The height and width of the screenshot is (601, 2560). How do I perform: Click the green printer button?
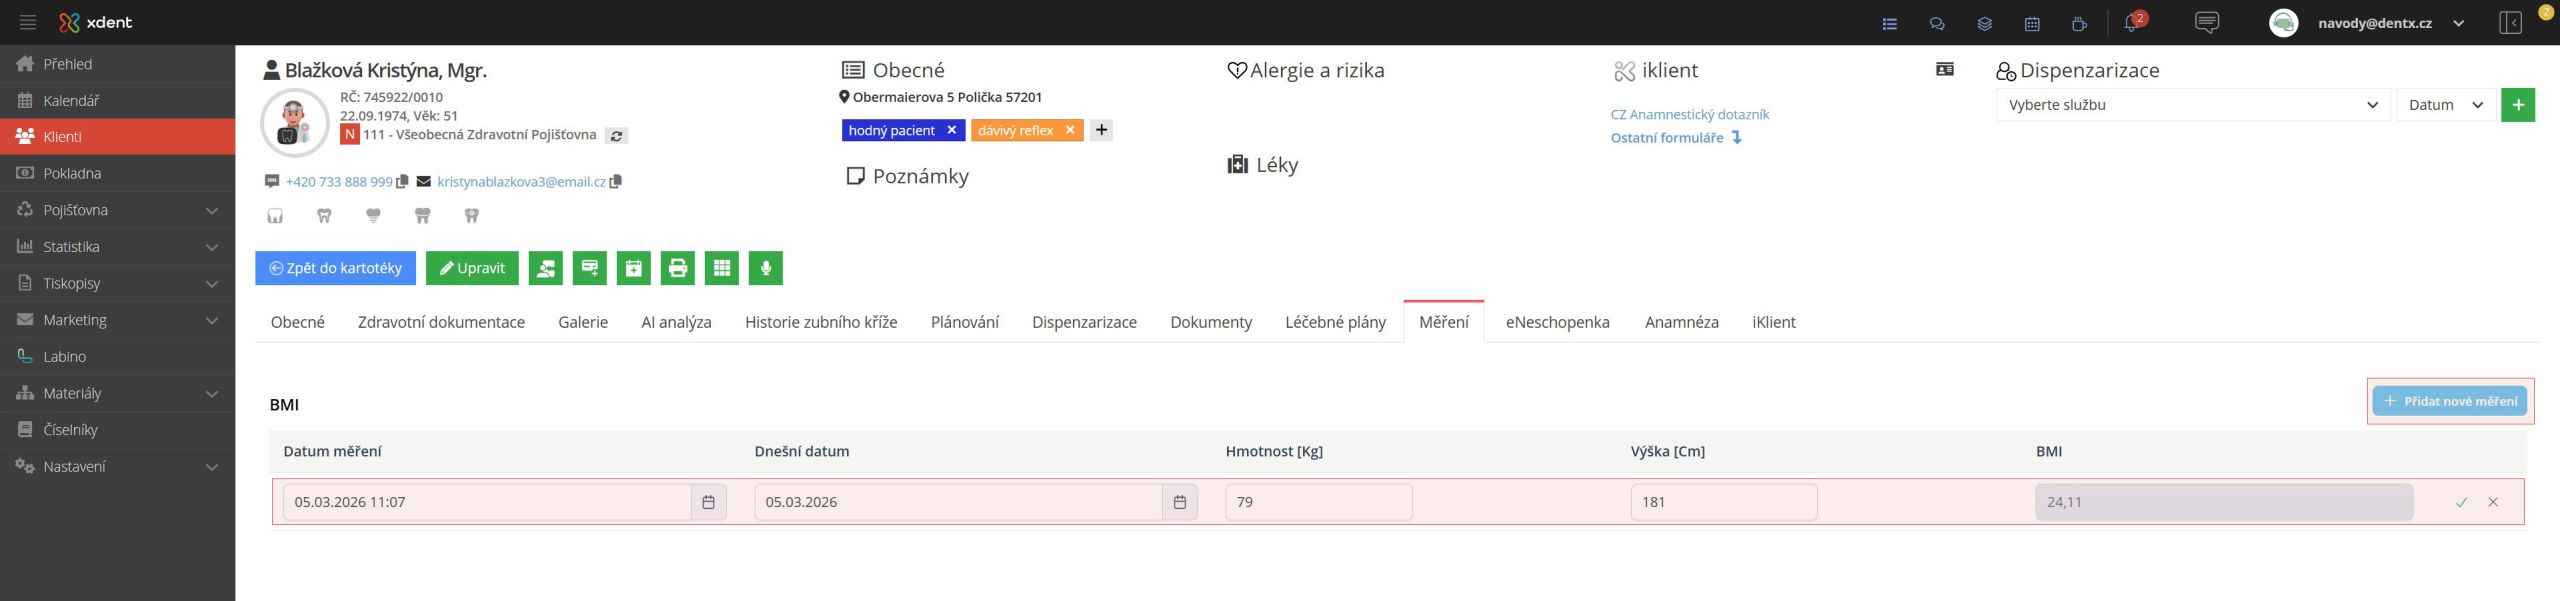pyautogui.click(x=678, y=268)
